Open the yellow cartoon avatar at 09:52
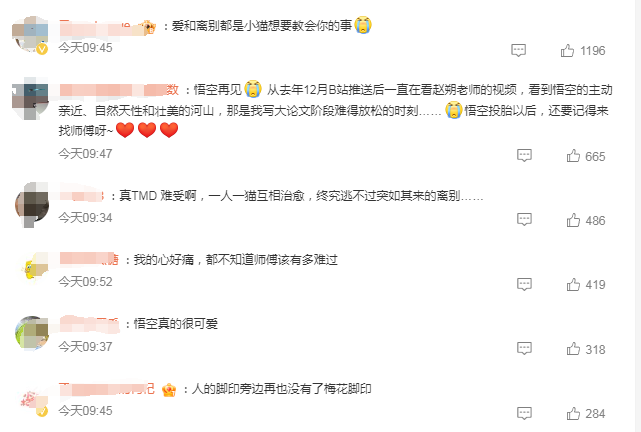This screenshot has height=432, width=641. [x=34, y=268]
